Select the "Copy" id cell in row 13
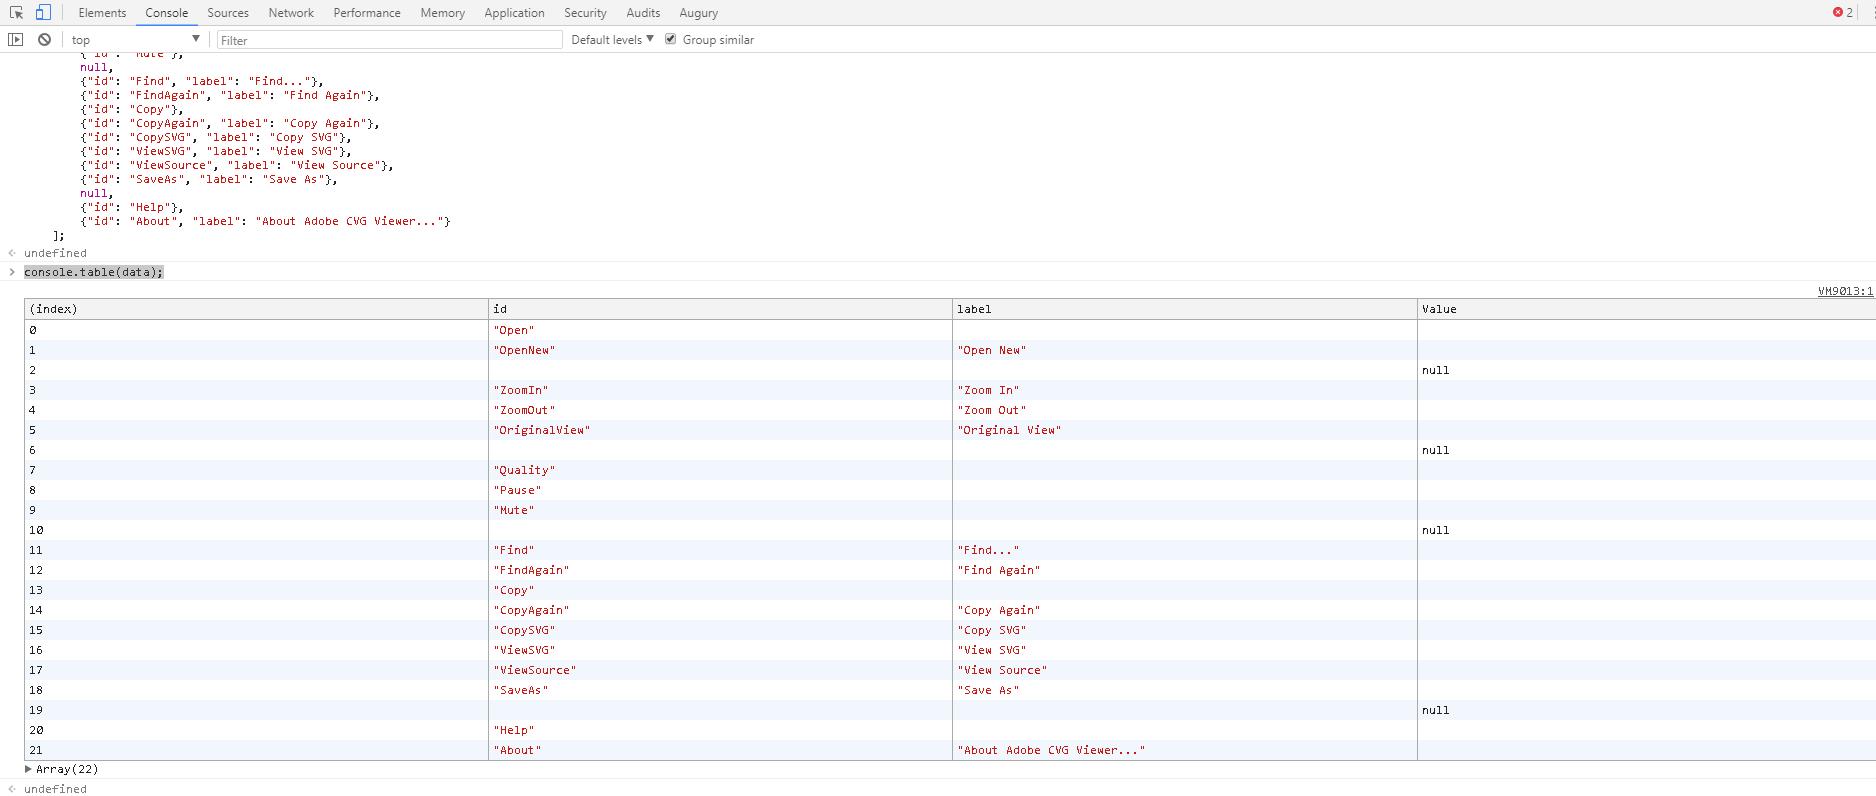The width and height of the screenshot is (1876, 796). [720, 590]
